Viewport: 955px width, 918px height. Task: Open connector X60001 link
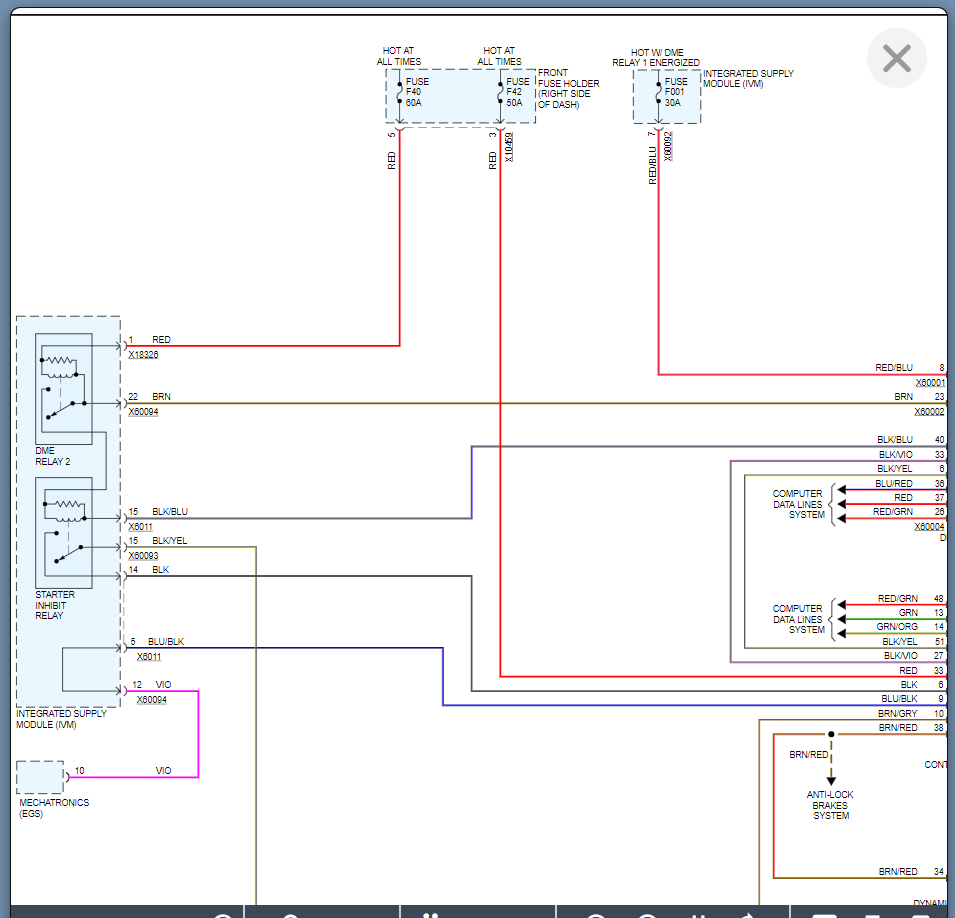[929, 383]
